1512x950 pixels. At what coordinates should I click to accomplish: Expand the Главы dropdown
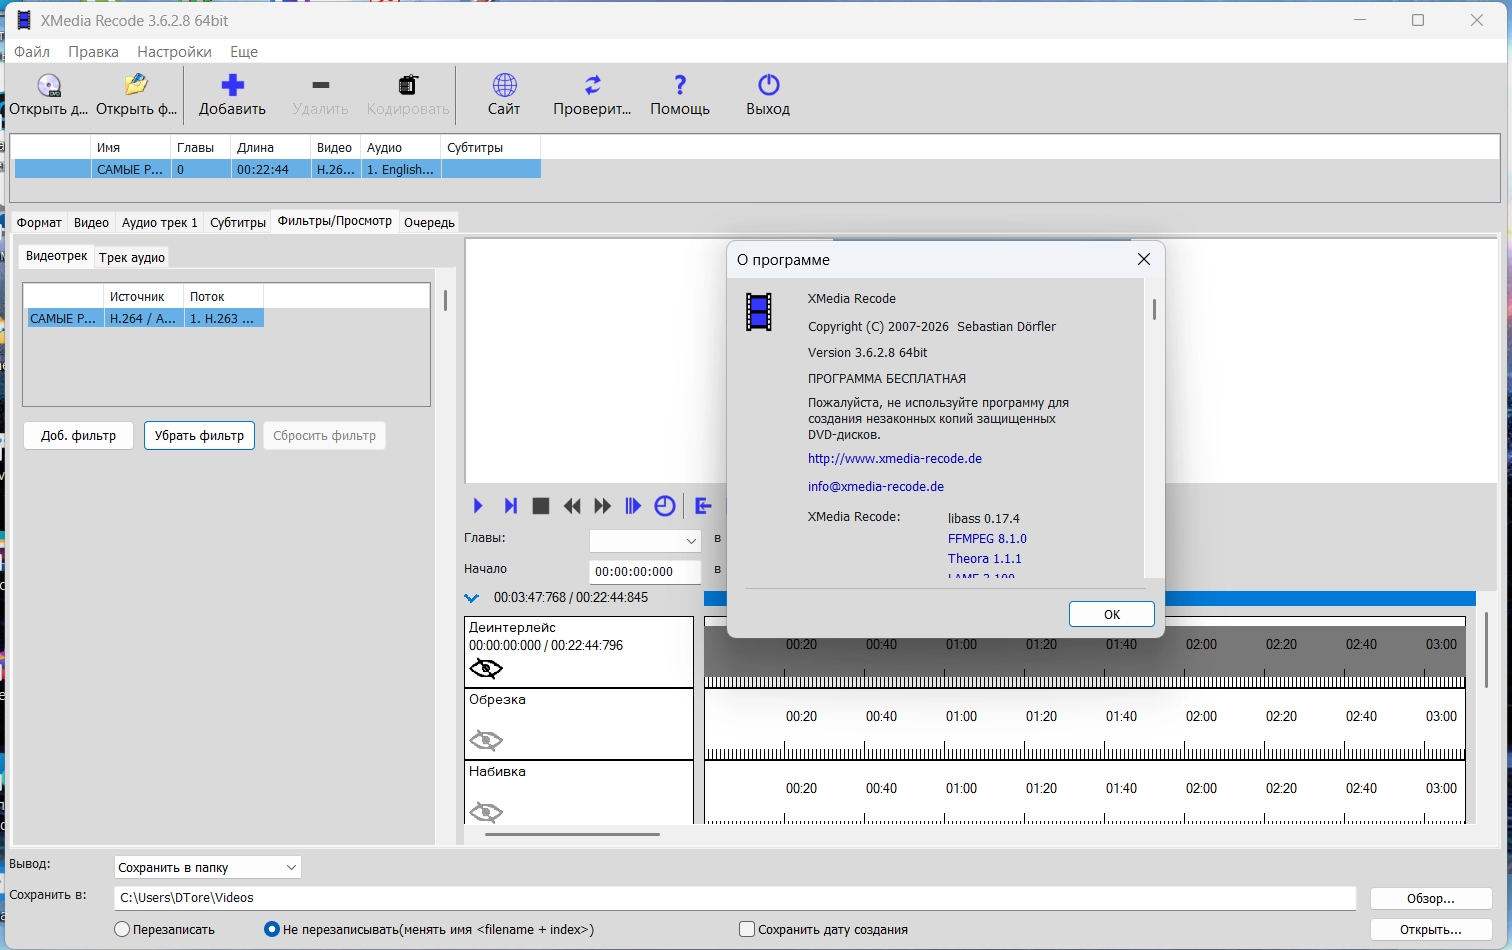pyautogui.click(x=690, y=541)
